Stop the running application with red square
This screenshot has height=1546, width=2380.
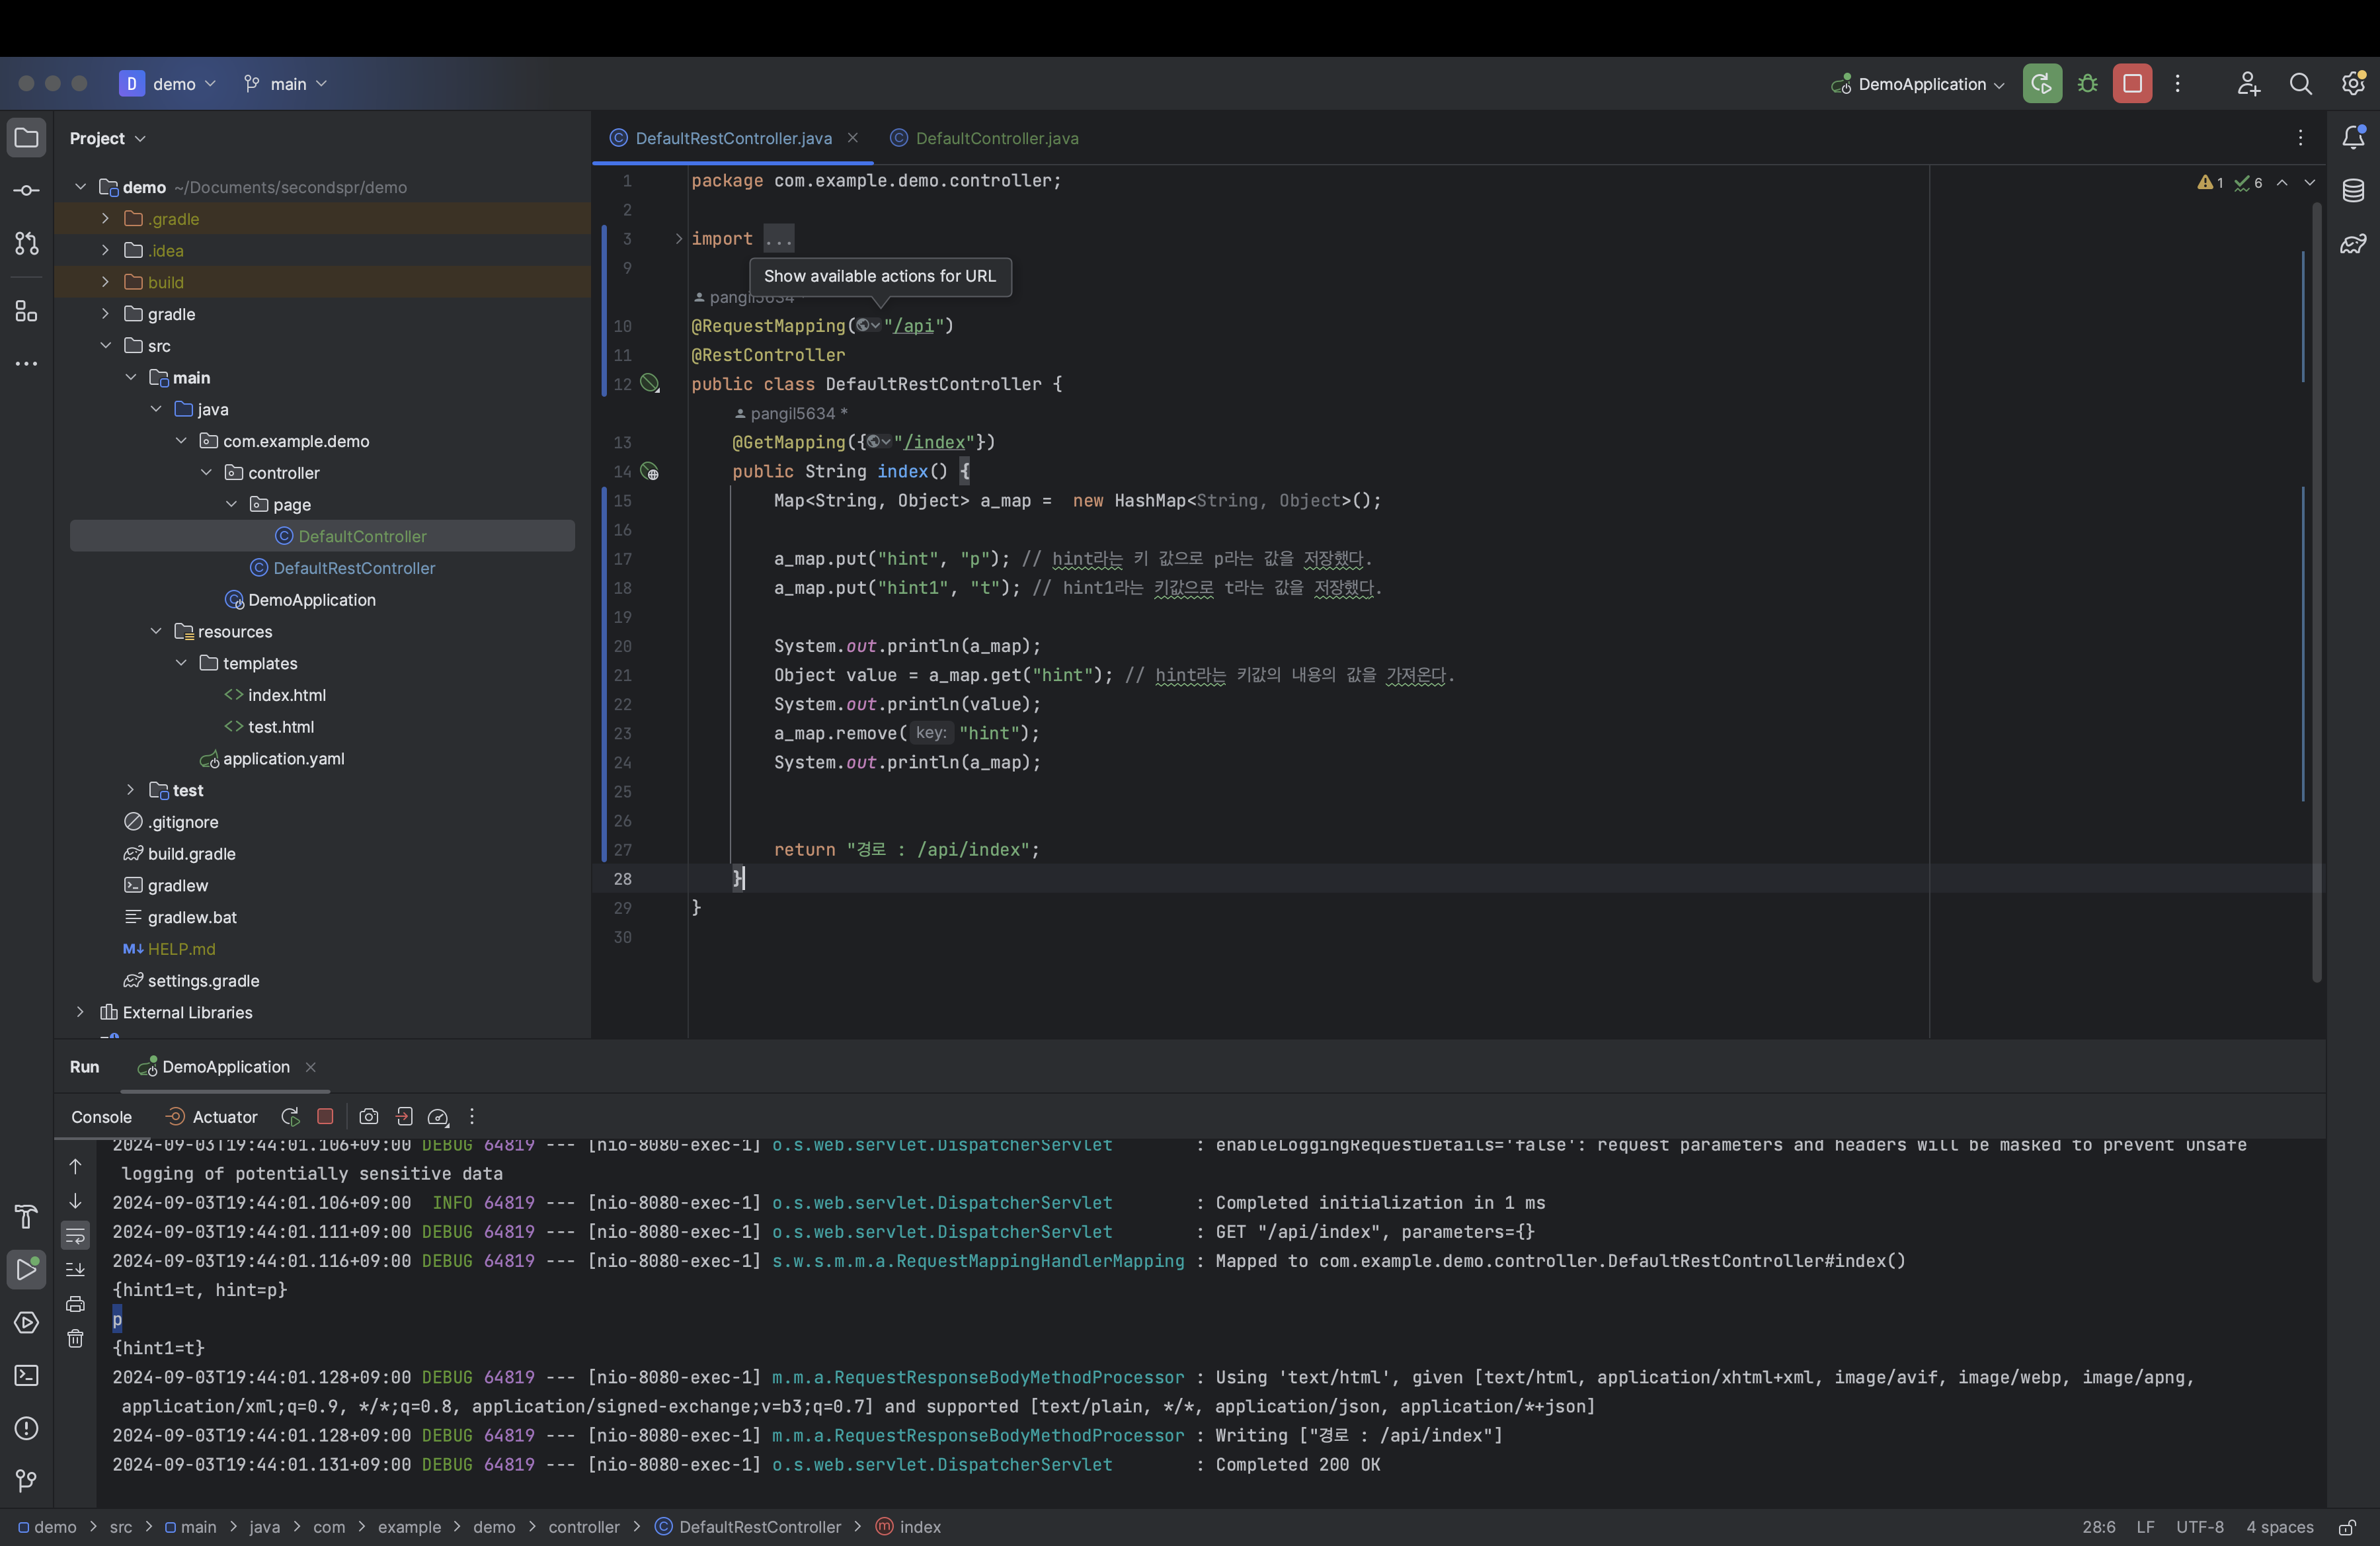pos(2131,84)
